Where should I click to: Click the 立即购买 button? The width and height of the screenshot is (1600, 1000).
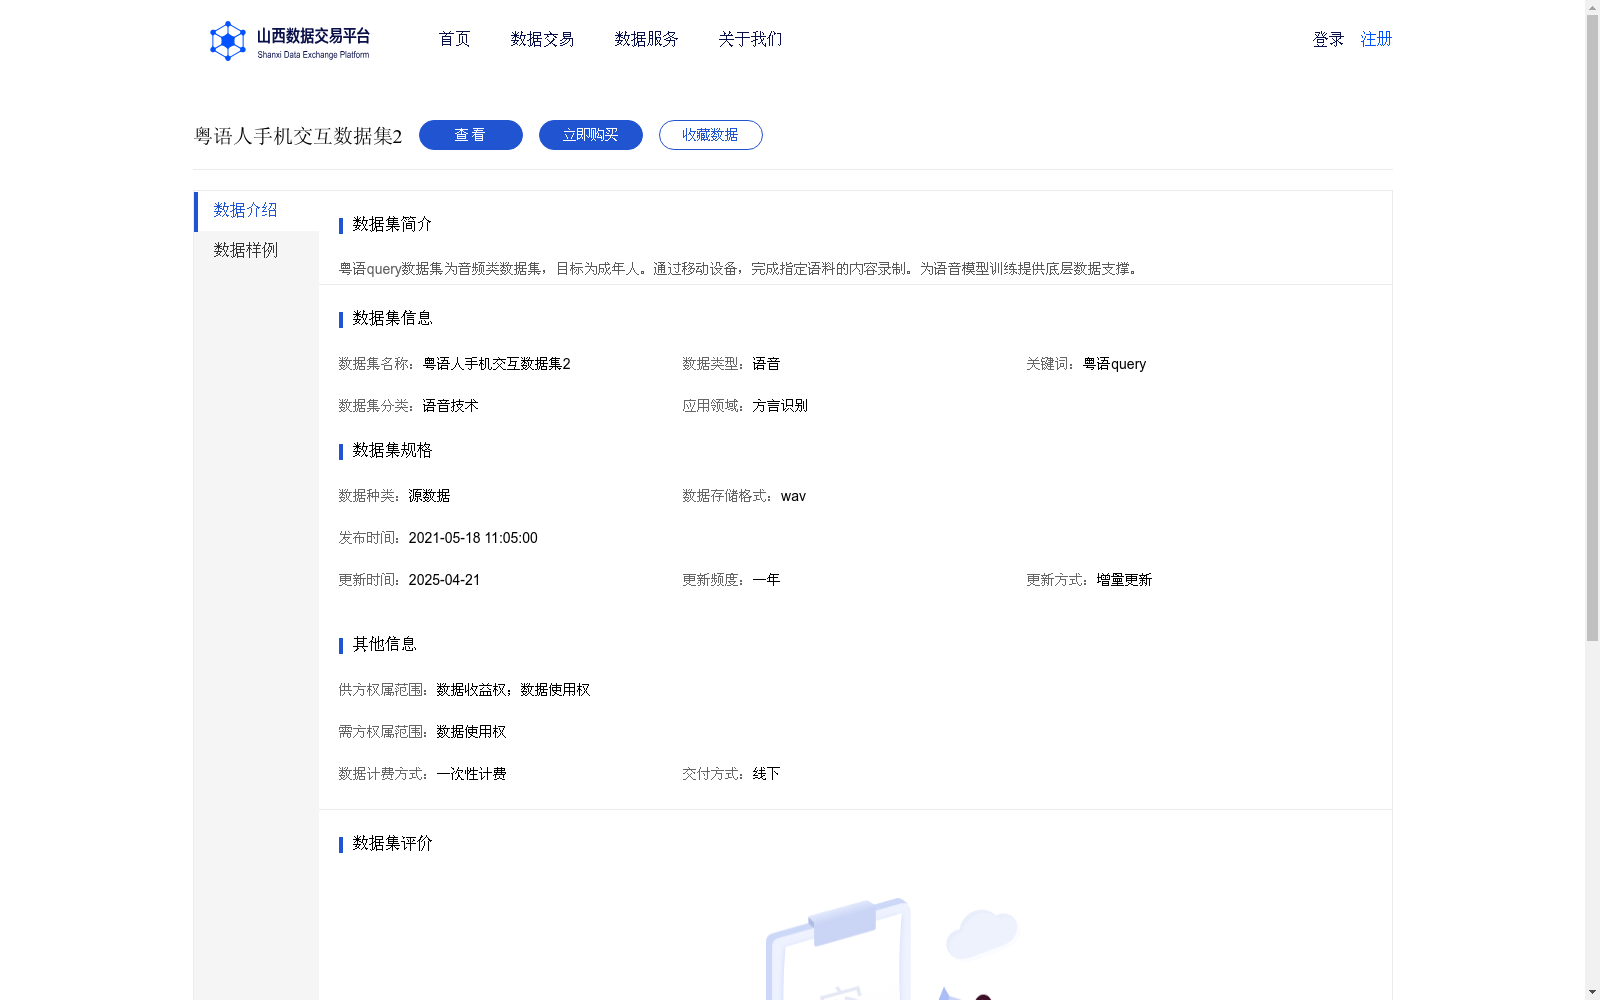click(591, 135)
